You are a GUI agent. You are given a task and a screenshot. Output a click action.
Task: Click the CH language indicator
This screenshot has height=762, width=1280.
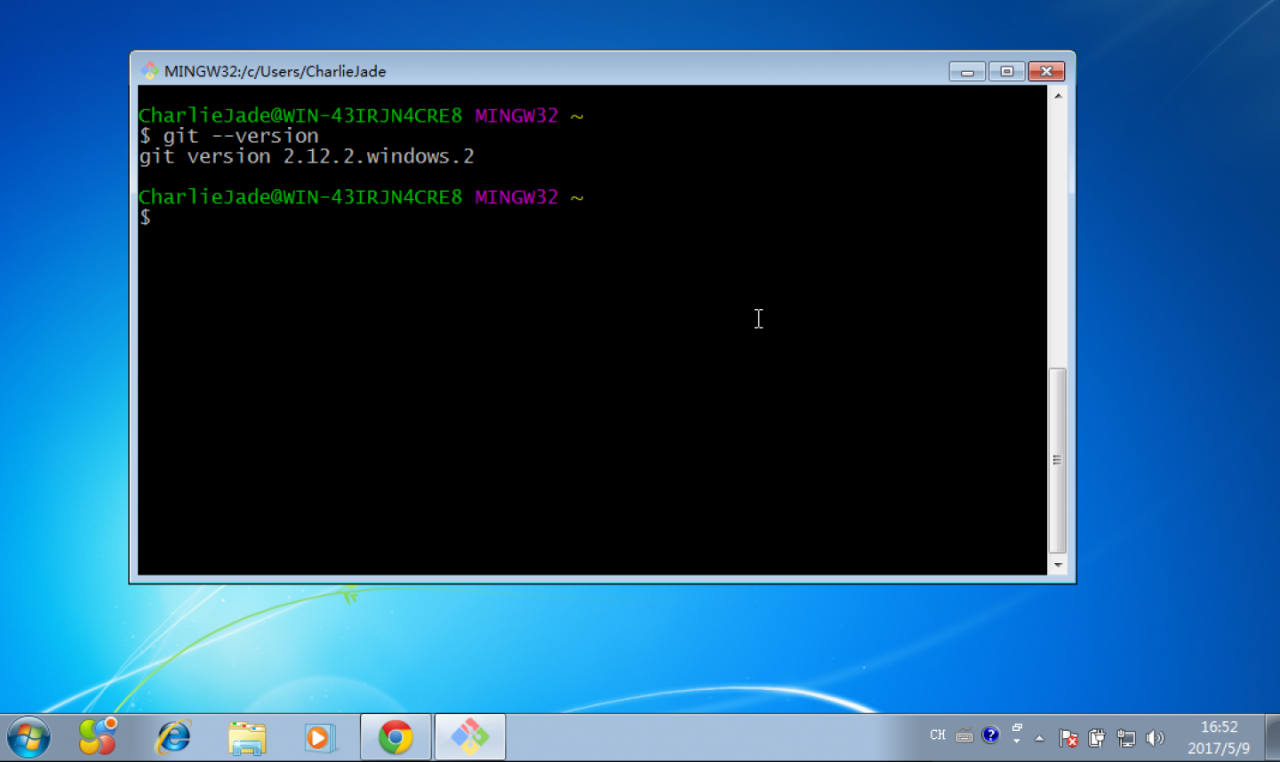pyautogui.click(x=937, y=735)
